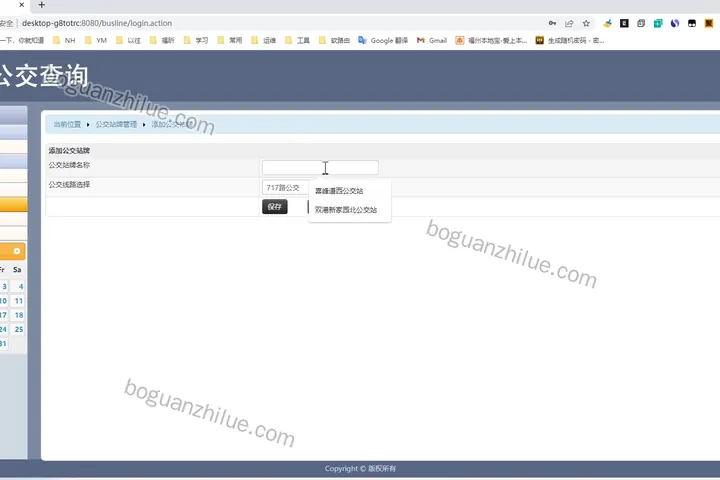Select calendar date 11
Screen dimensions: 720x480
coord(18,300)
